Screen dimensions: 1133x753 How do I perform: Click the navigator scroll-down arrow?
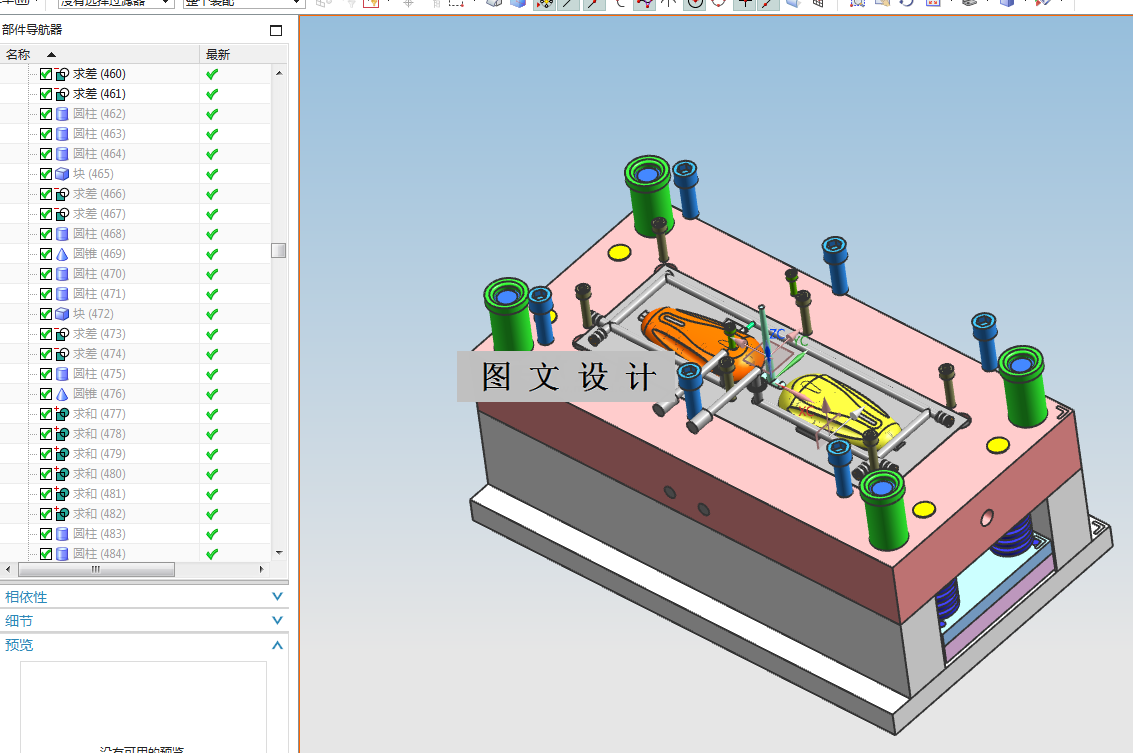pos(279,552)
